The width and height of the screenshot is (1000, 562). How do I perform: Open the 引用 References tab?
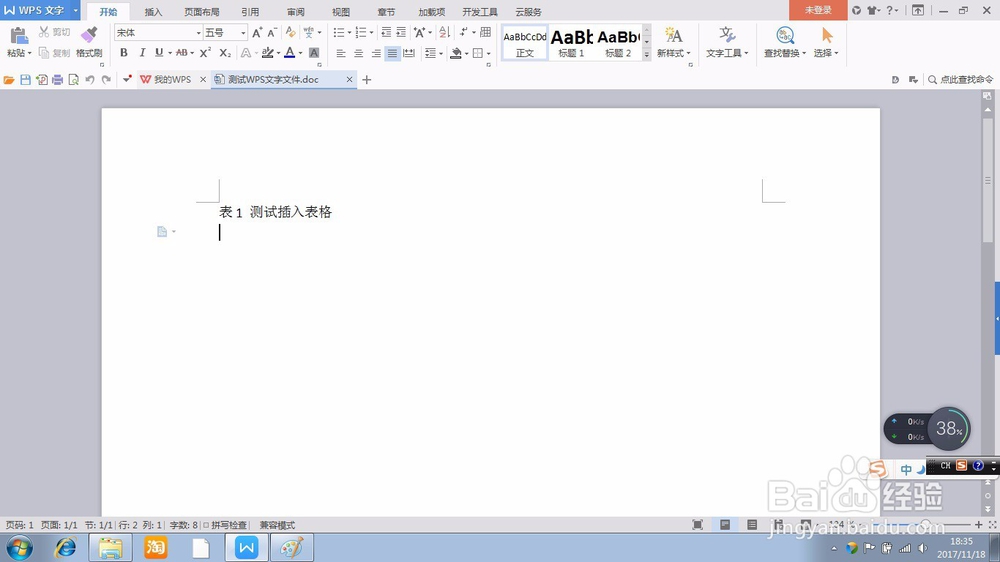[x=250, y=11]
